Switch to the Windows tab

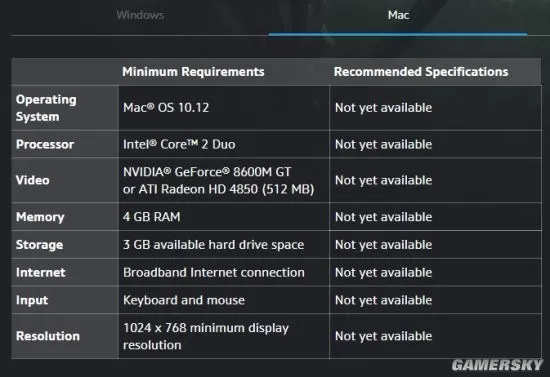point(140,15)
